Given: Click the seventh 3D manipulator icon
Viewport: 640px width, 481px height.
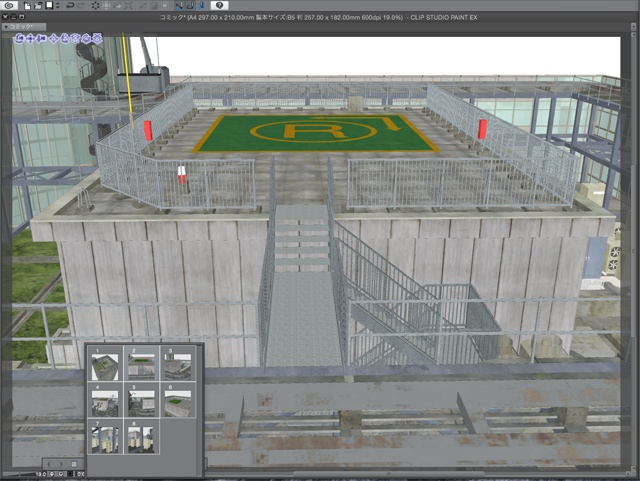Looking at the screenshot, I should pyautogui.click(x=86, y=39).
